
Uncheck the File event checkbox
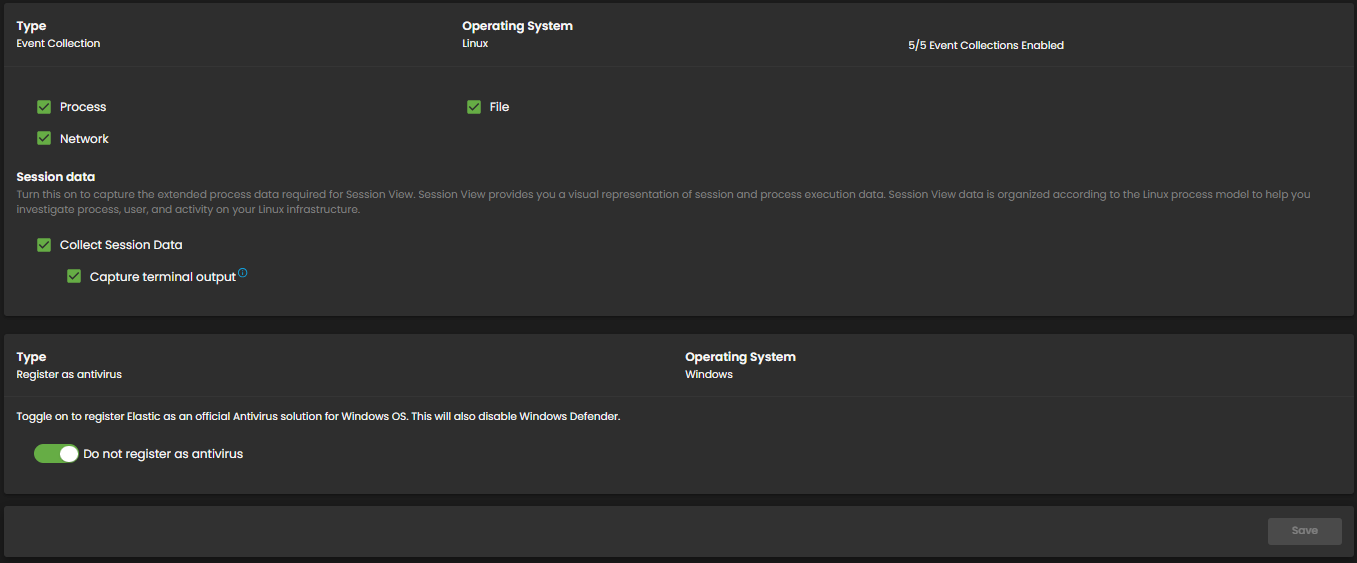click(474, 107)
